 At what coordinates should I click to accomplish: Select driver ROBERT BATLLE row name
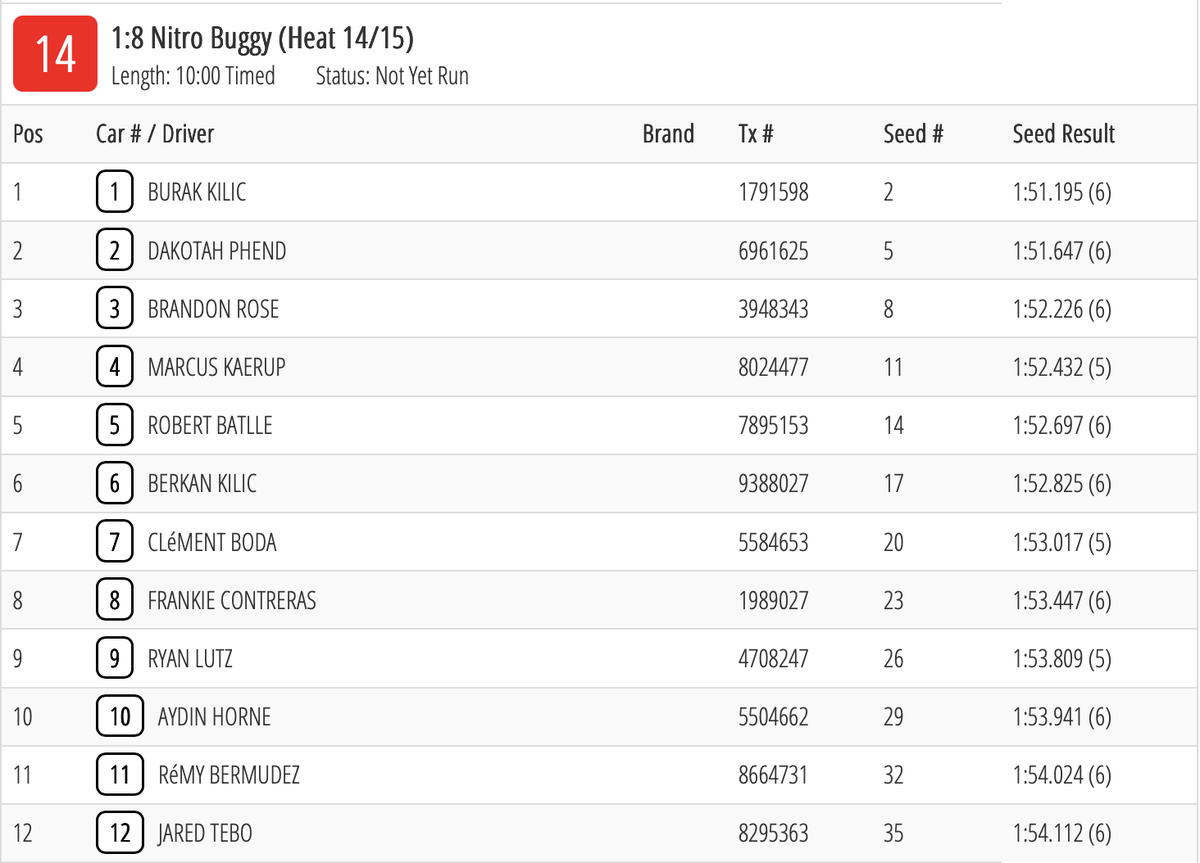(210, 425)
